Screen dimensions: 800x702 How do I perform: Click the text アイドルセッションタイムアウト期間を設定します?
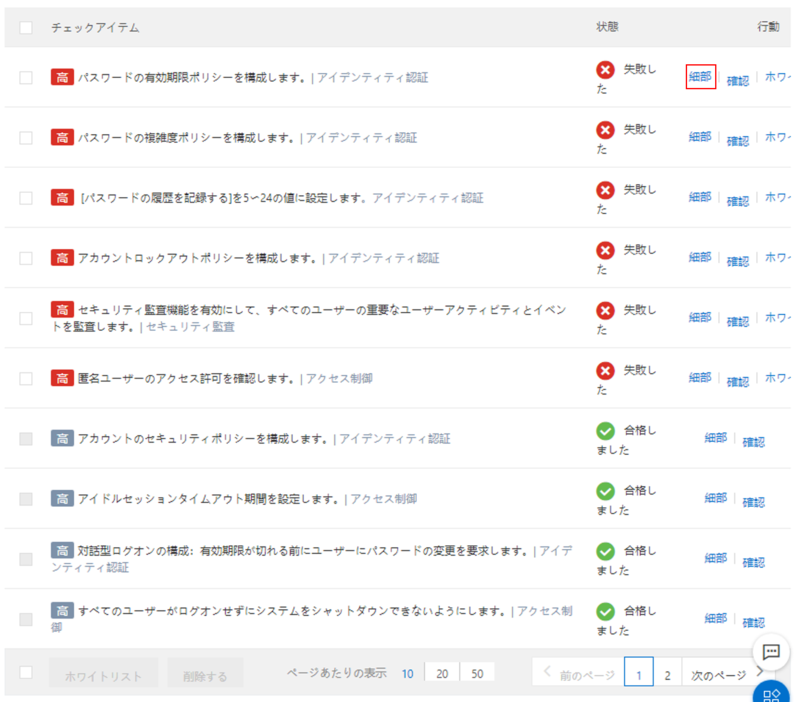point(208,499)
